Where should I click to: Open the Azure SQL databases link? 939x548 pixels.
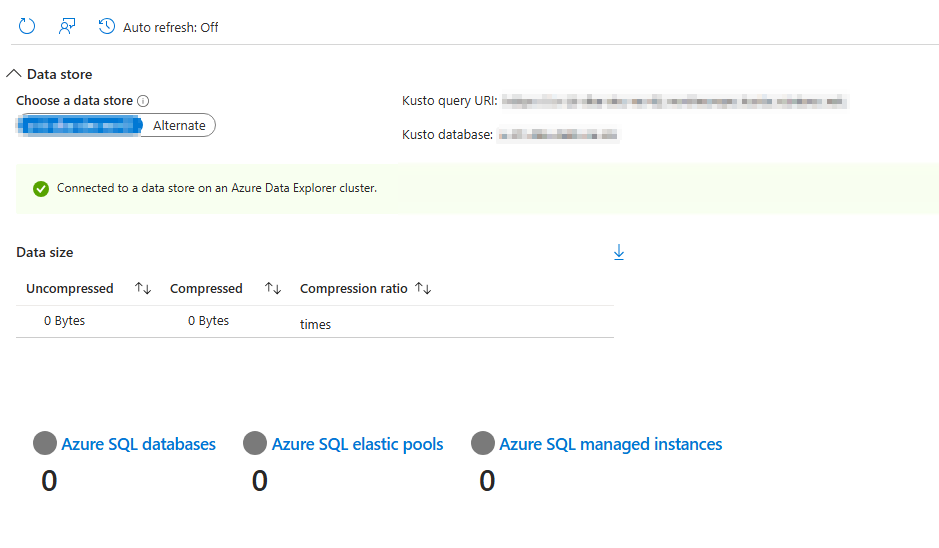(x=138, y=444)
